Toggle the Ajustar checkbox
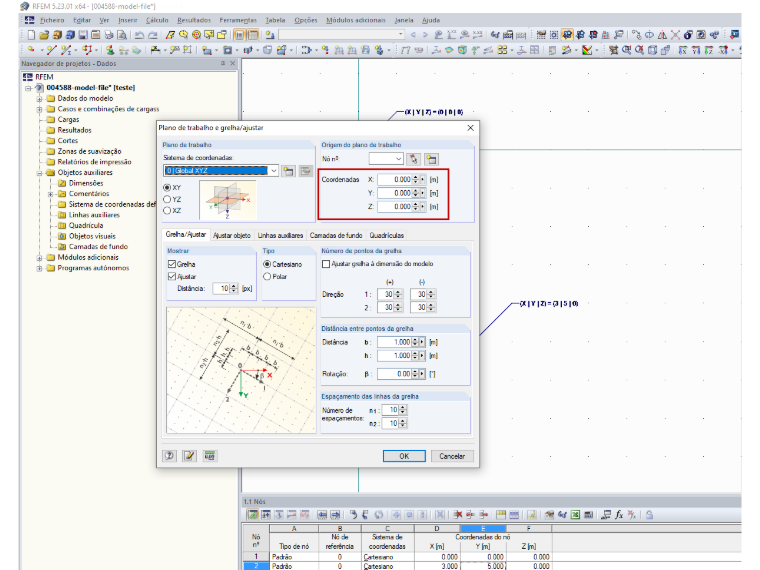 point(172,276)
